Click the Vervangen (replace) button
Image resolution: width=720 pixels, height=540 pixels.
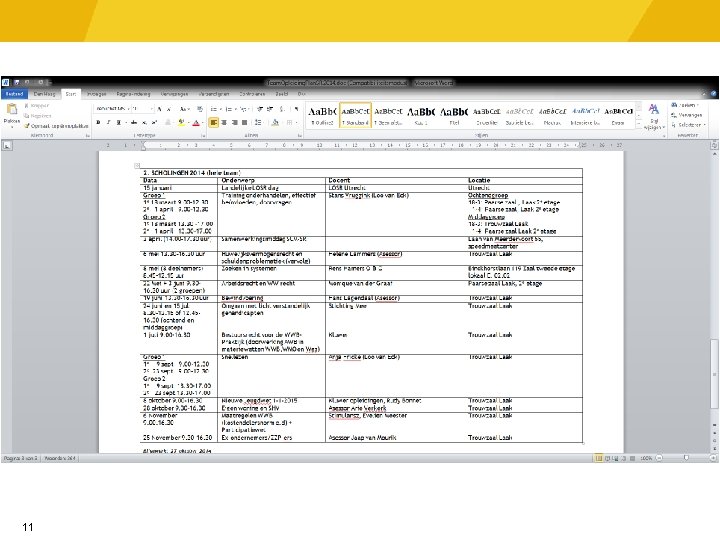click(x=686, y=115)
